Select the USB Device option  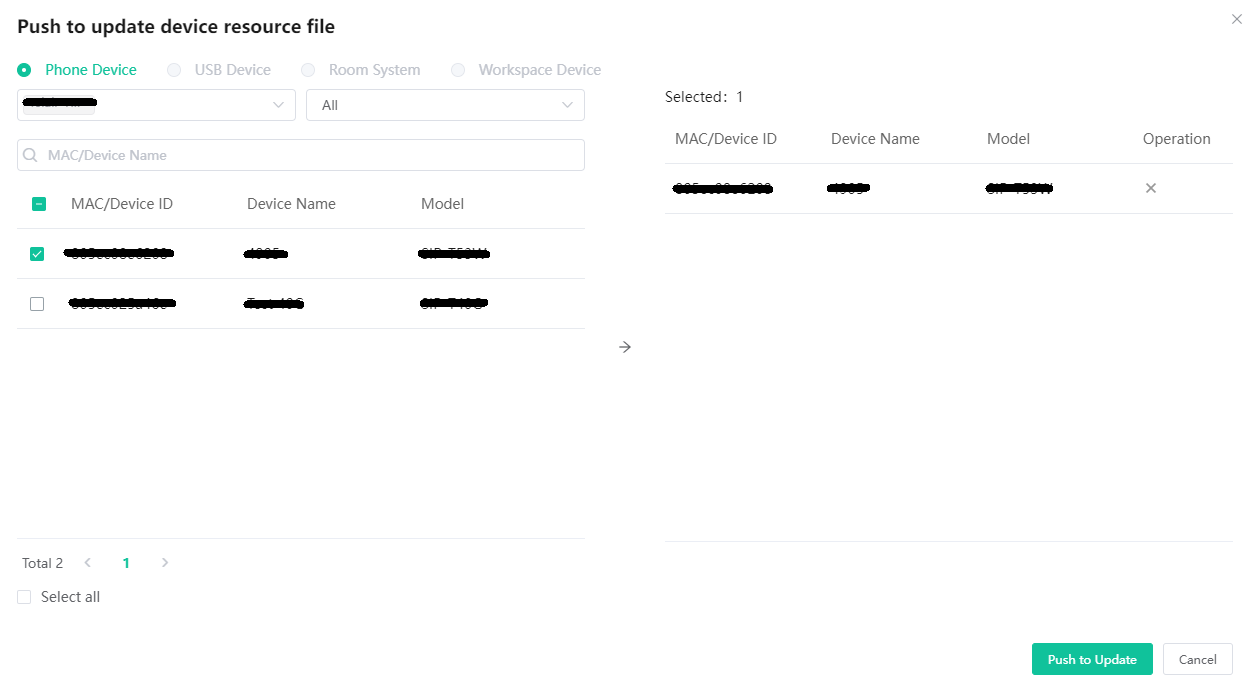coord(174,70)
